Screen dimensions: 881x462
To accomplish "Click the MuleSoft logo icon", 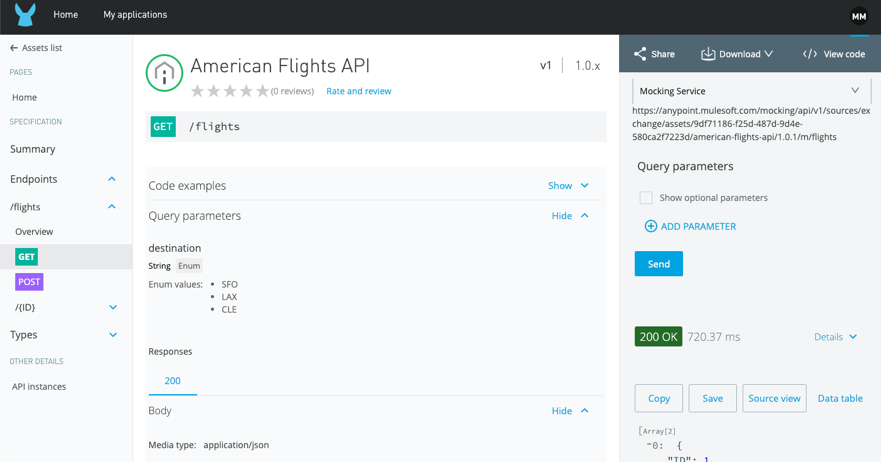I will 25,15.
